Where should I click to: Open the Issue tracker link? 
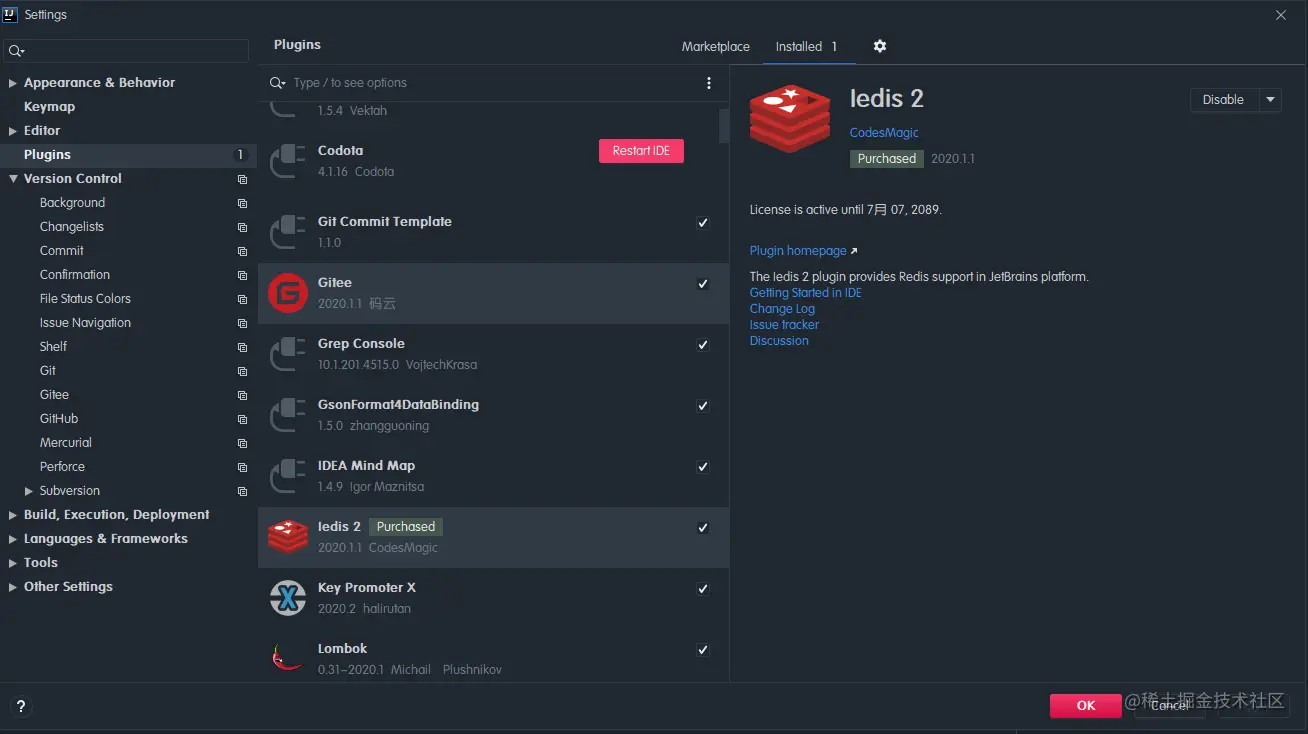tap(784, 325)
